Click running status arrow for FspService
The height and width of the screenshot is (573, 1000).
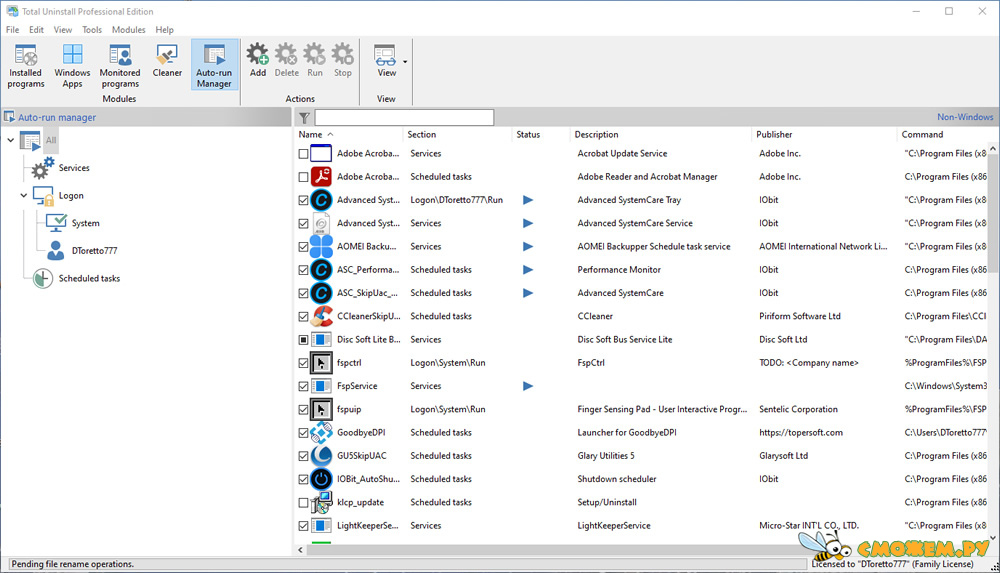tap(527, 386)
